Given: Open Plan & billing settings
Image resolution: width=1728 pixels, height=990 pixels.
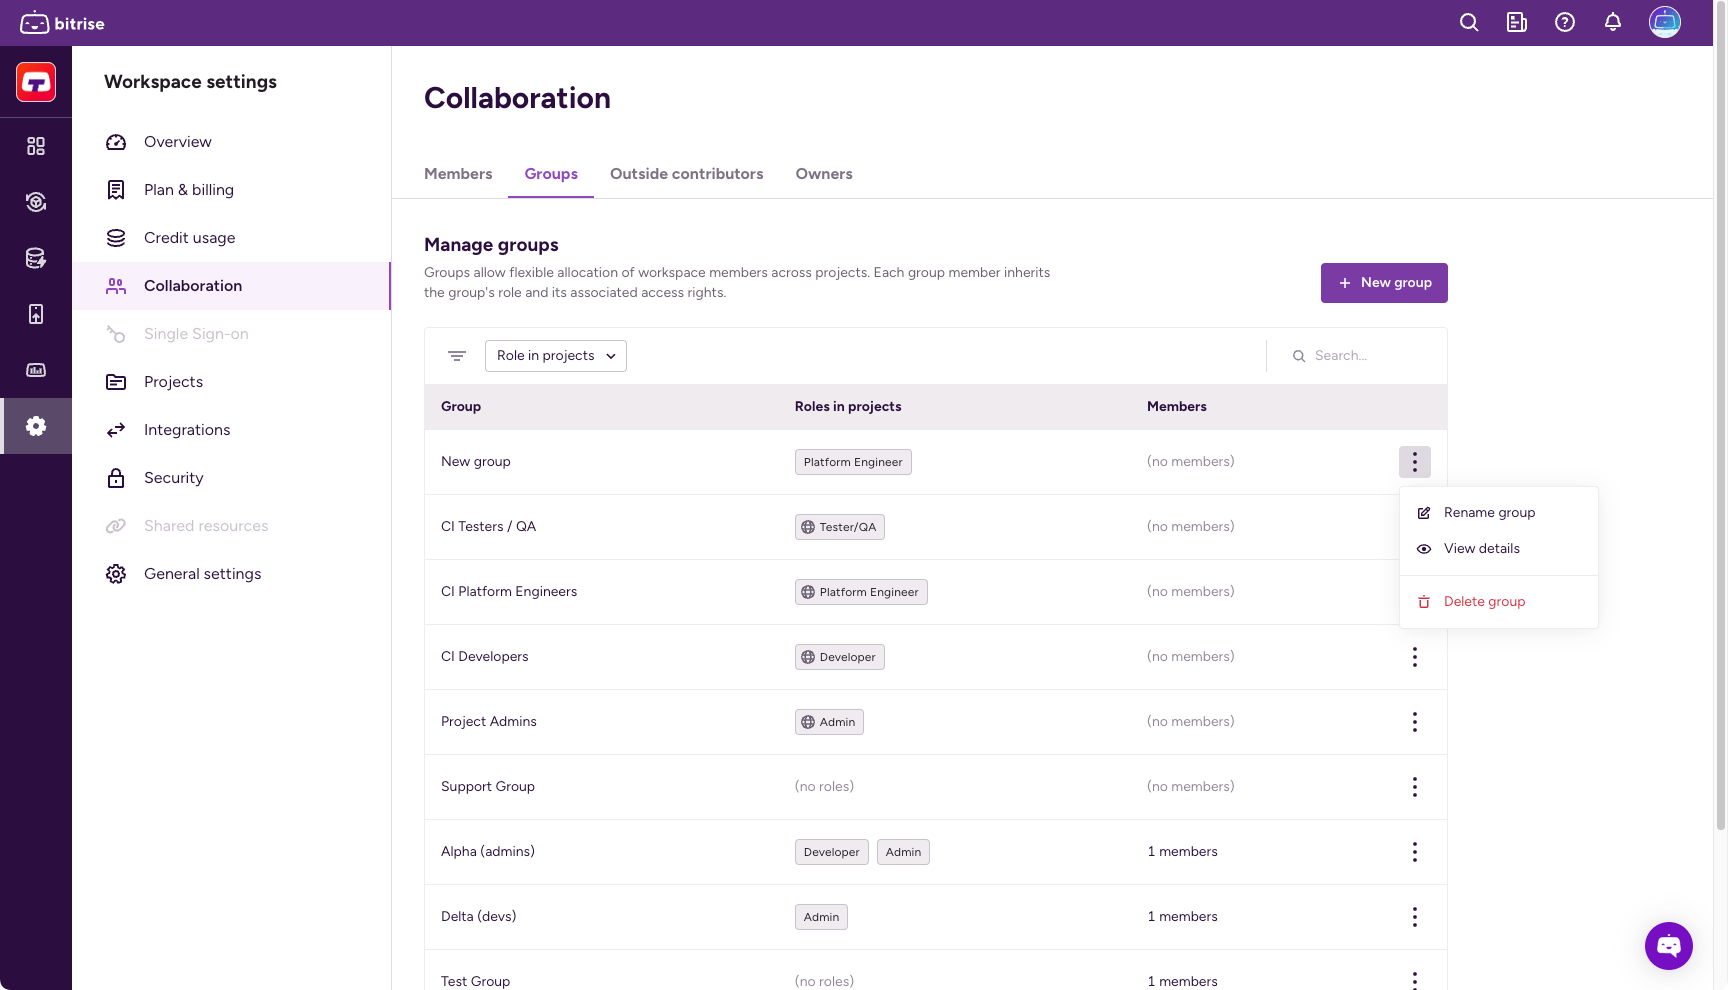Looking at the screenshot, I should [188, 190].
